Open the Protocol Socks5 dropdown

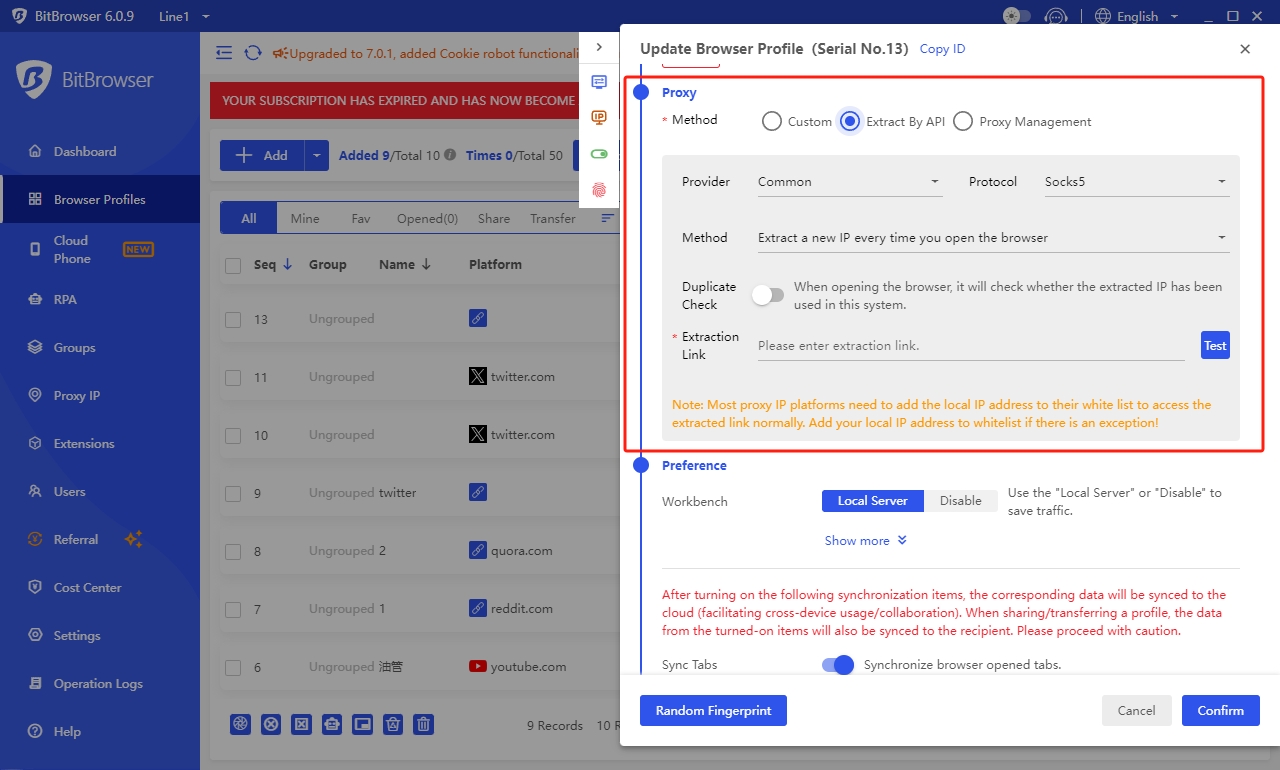tap(1137, 182)
